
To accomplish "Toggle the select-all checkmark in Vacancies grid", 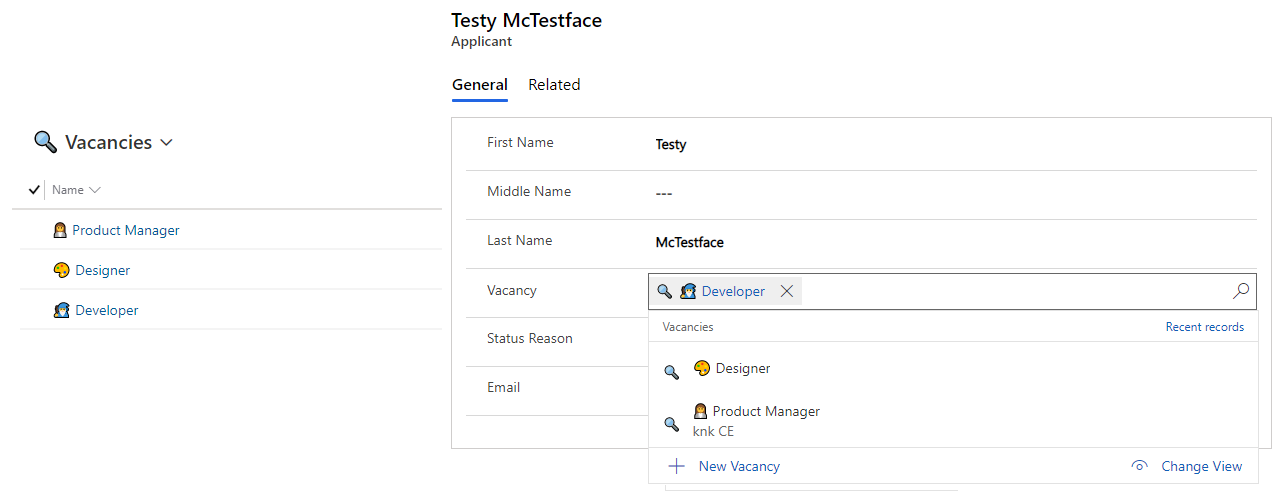I will pos(34,189).
